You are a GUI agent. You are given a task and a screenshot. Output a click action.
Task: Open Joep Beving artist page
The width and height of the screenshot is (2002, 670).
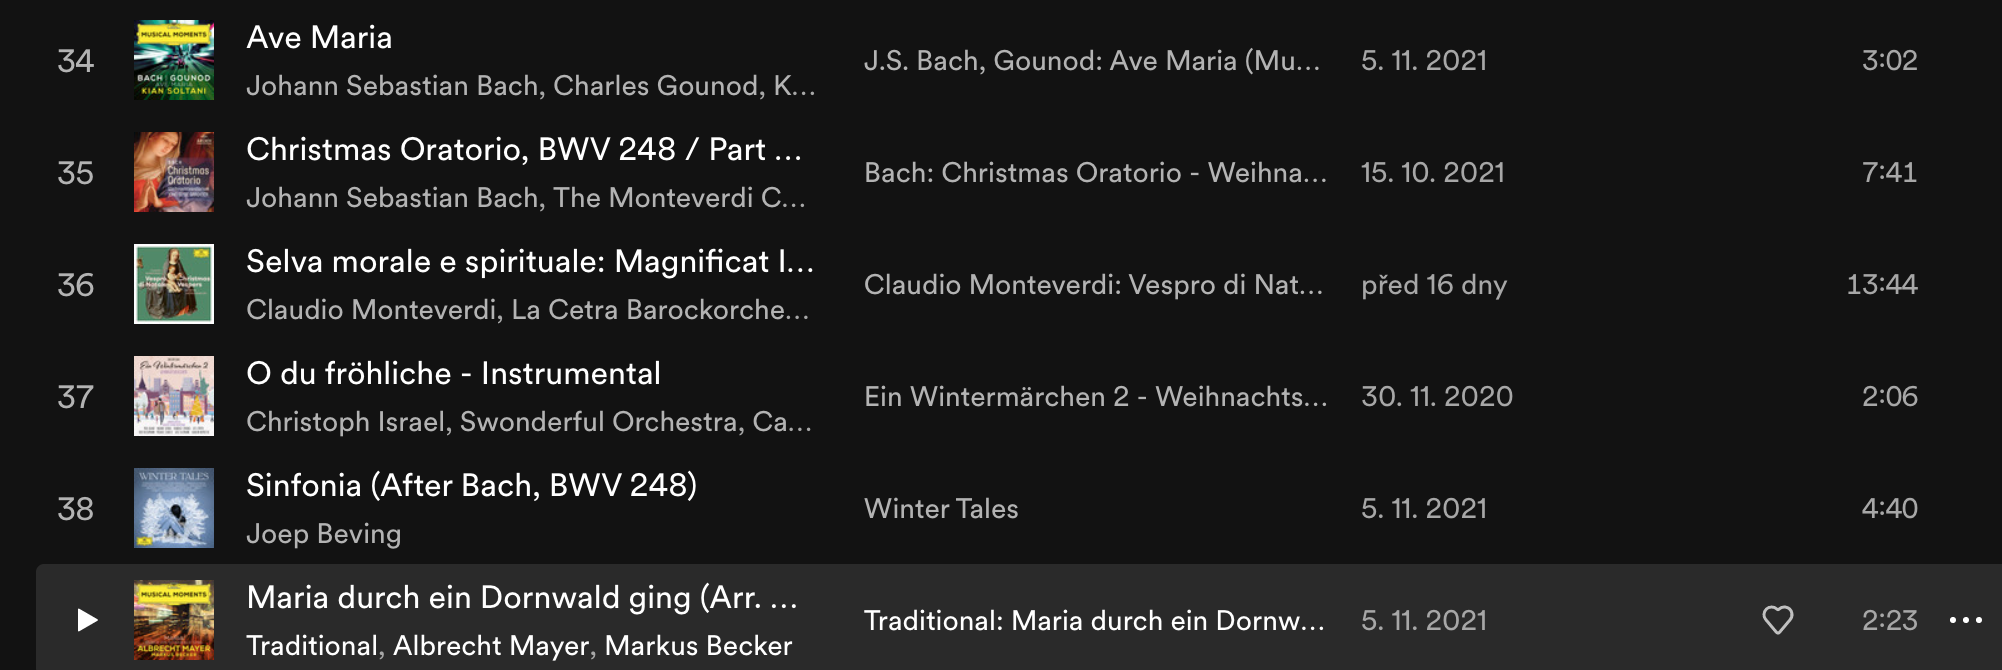tap(323, 534)
